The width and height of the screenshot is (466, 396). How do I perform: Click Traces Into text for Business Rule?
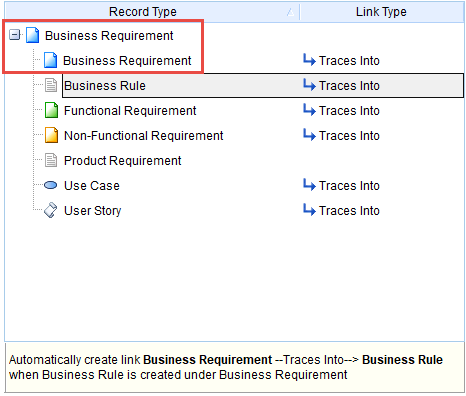349,86
